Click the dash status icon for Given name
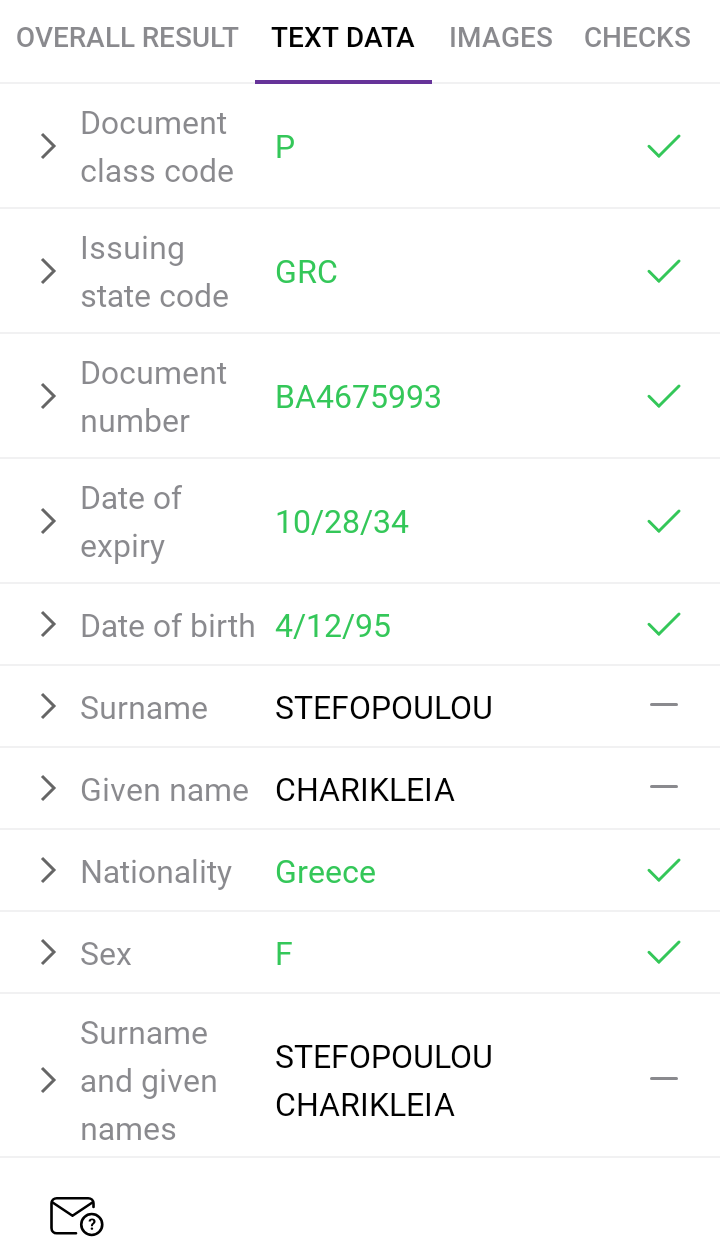 (664, 788)
